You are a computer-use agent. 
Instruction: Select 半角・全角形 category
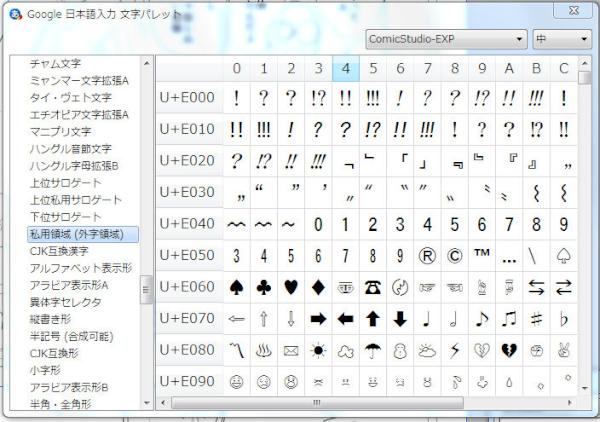point(60,404)
